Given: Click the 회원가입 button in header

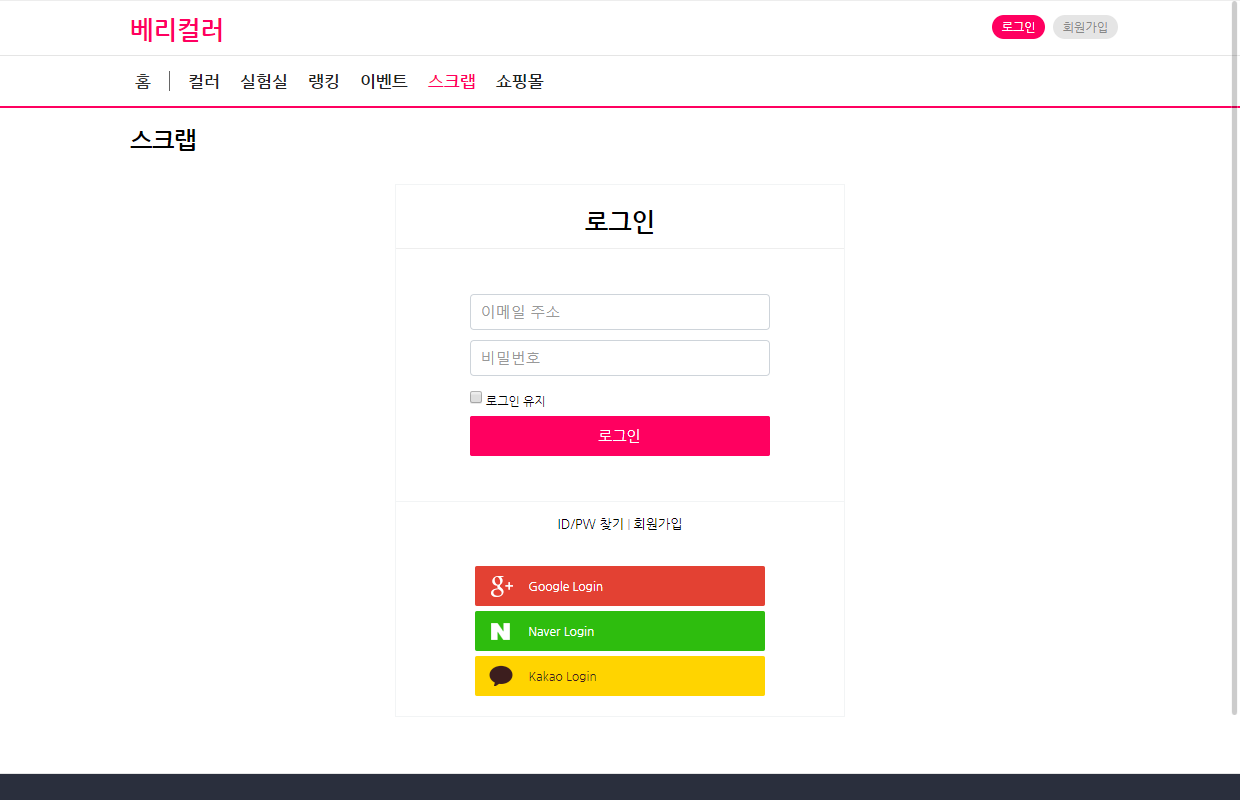Looking at the screenshot, I should click(x=1085, y=27).
